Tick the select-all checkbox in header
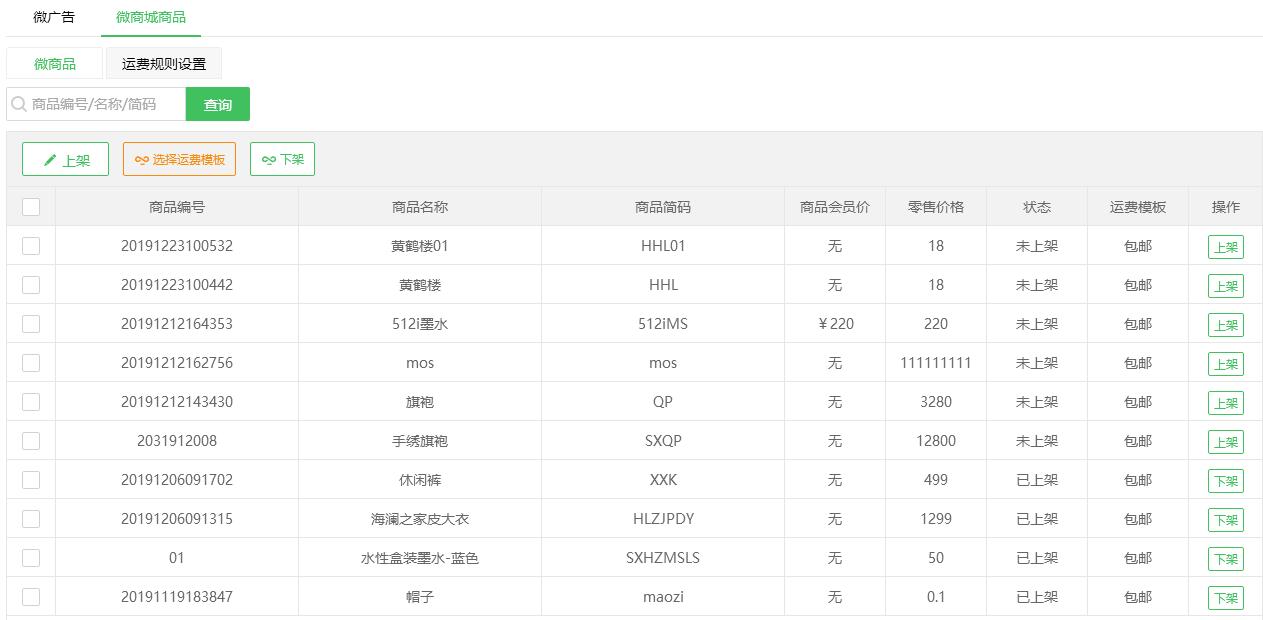Image resolution: width=1263 pixels, height=620 pixels. [31, 207]
